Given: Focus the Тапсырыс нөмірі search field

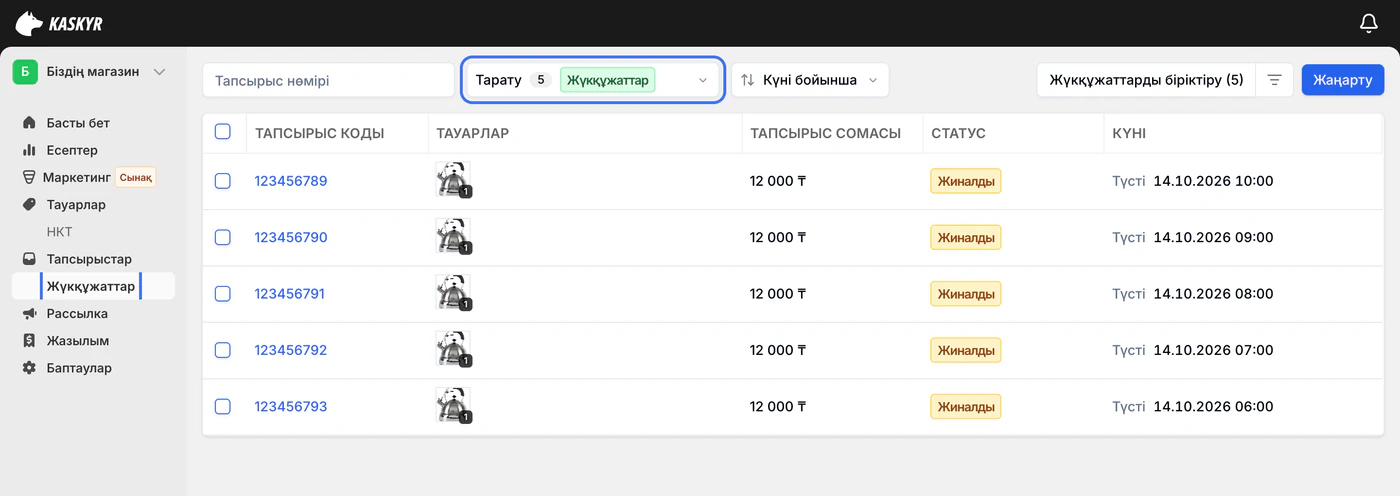Looking at the screenshot, I should coord(328,80).
